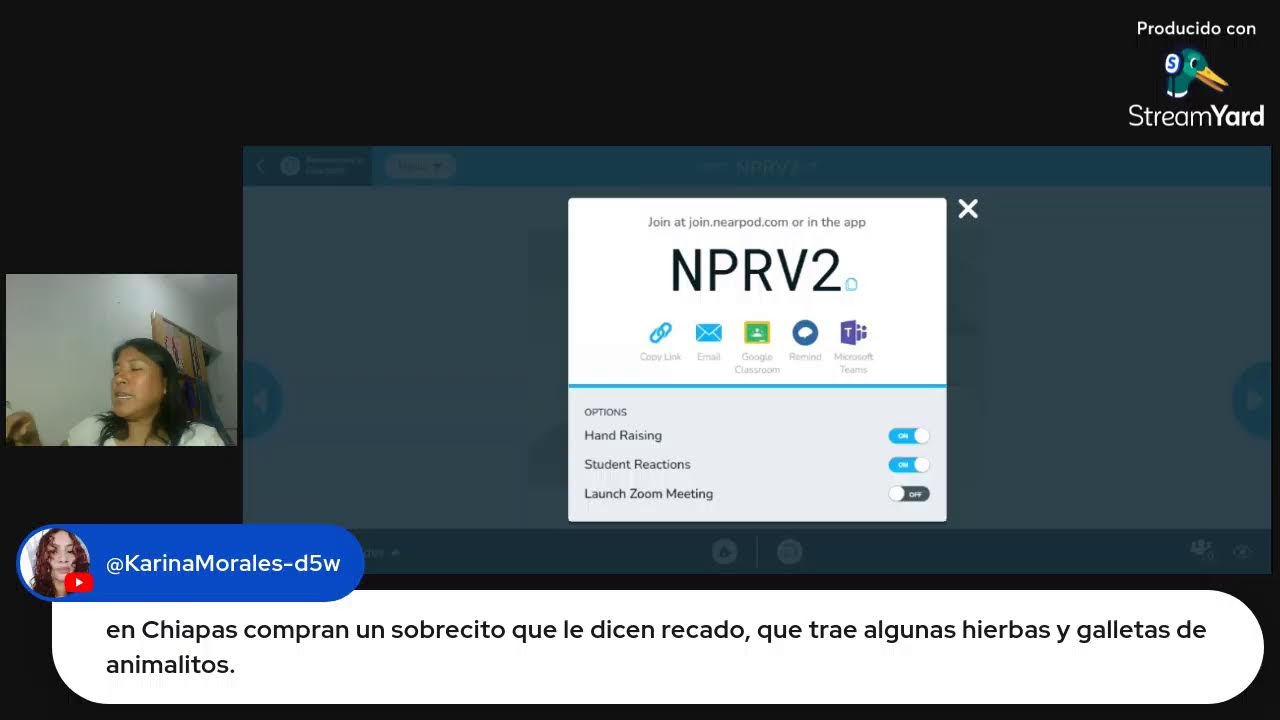Go to the previous slide arrow
The height and width of the screenshot is (720, 1280).
click(261, 401)
